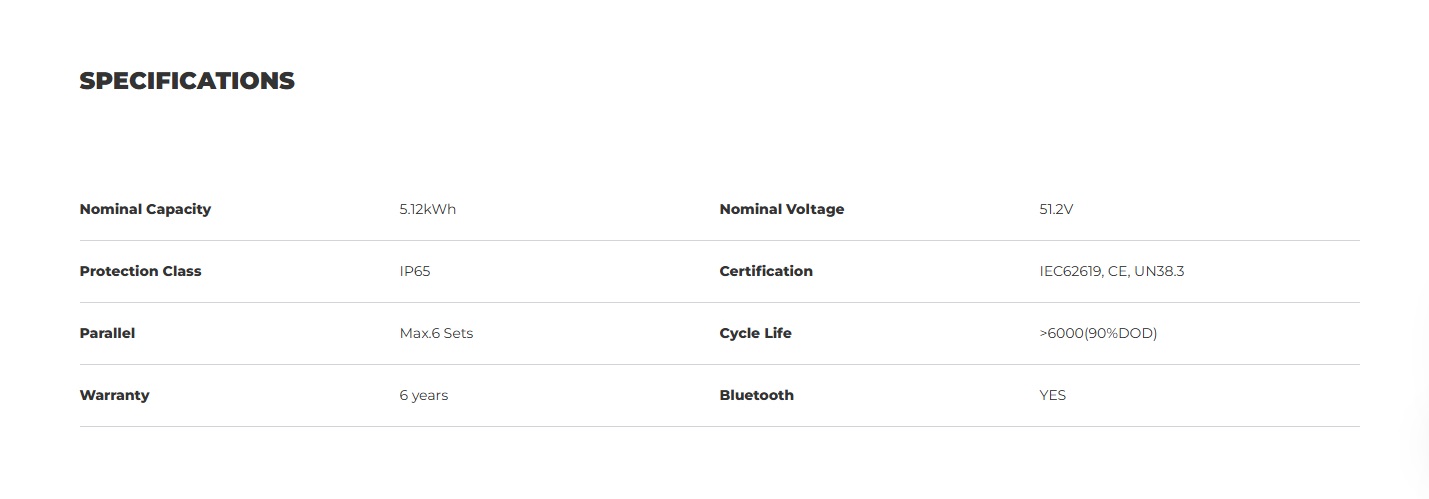Click the 5.12kWh capacity value

(x=427, y=209)
